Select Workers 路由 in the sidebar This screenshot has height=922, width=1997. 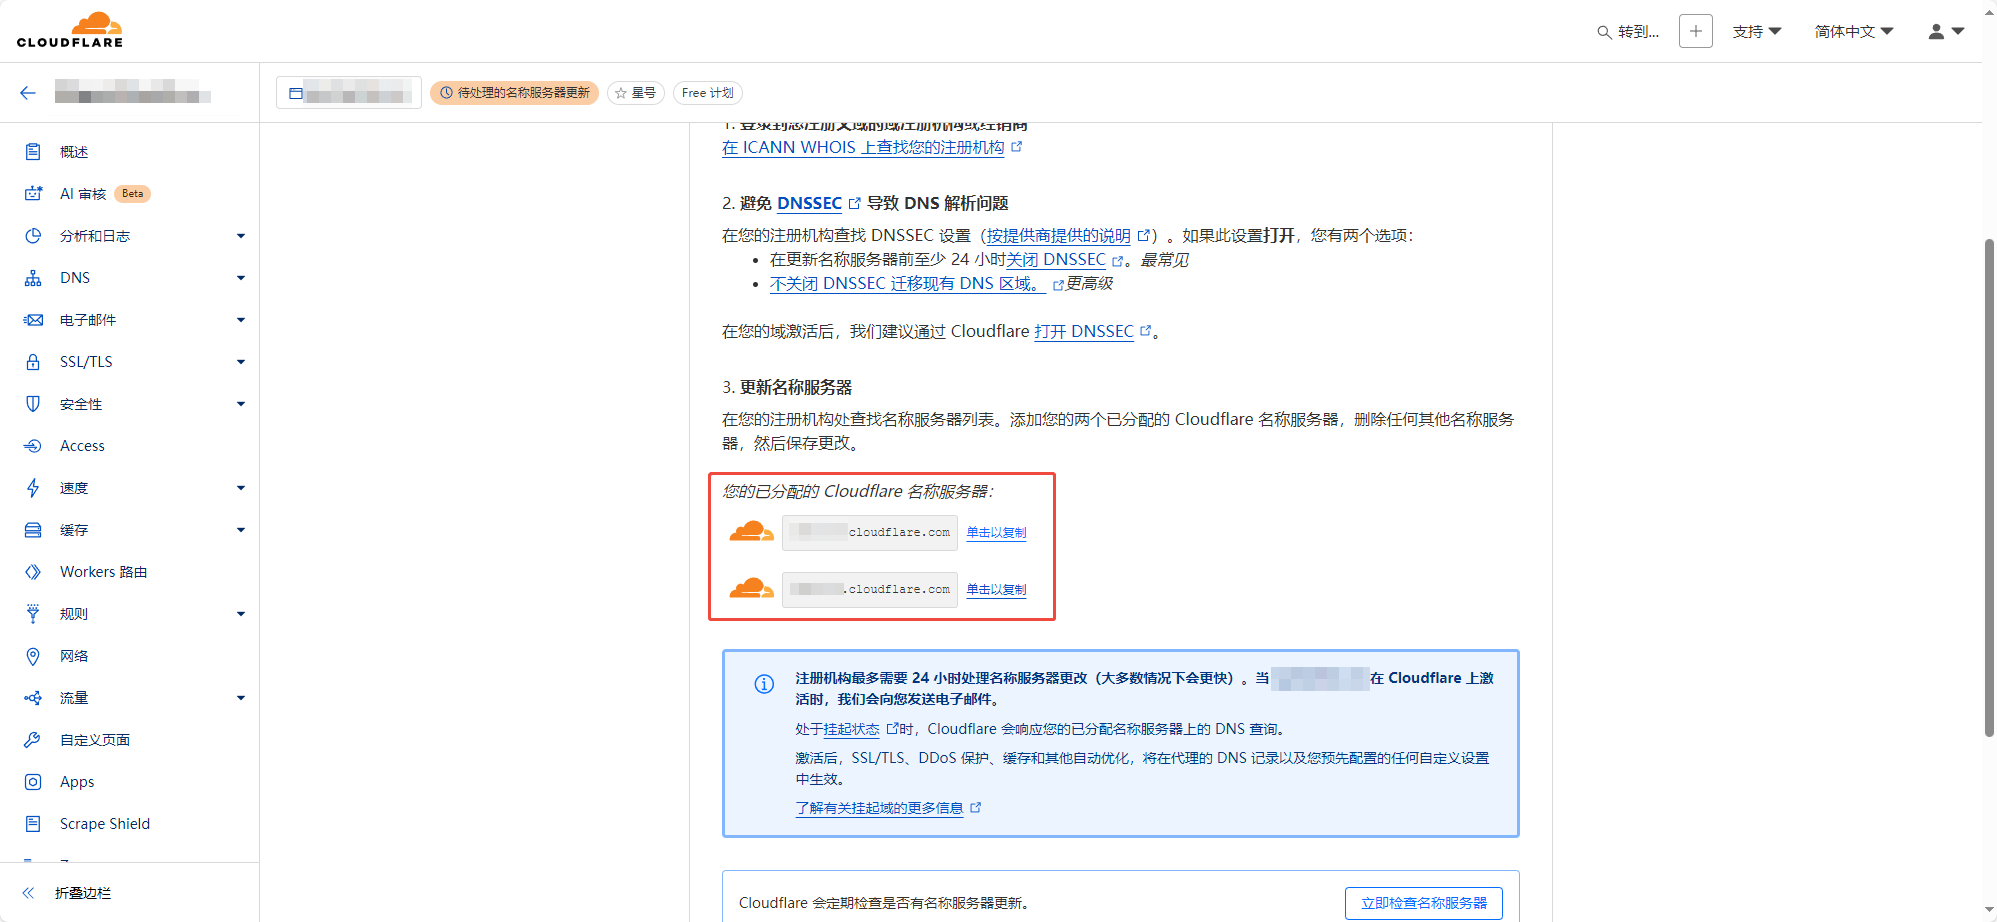coord(104,572)
